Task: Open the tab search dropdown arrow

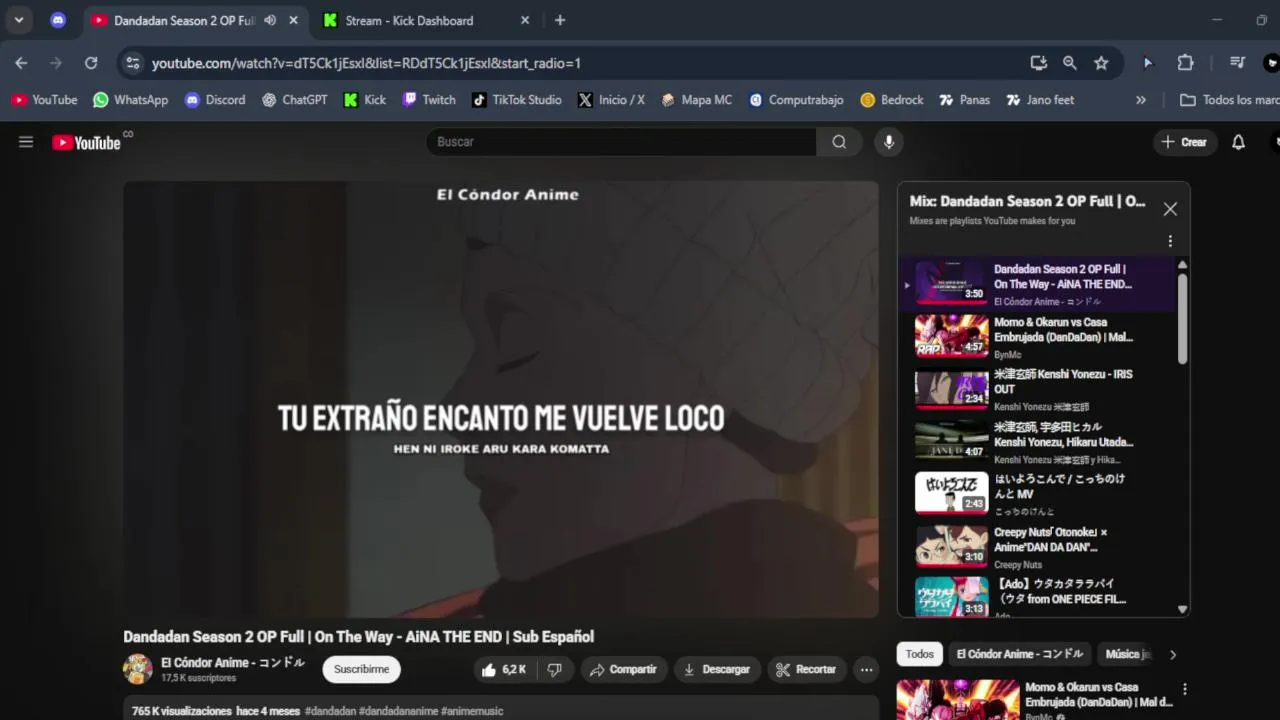Action: [x=18, y=20]
